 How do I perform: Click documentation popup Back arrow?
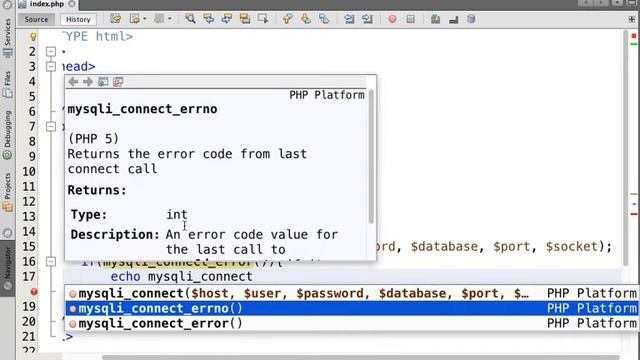73,82
